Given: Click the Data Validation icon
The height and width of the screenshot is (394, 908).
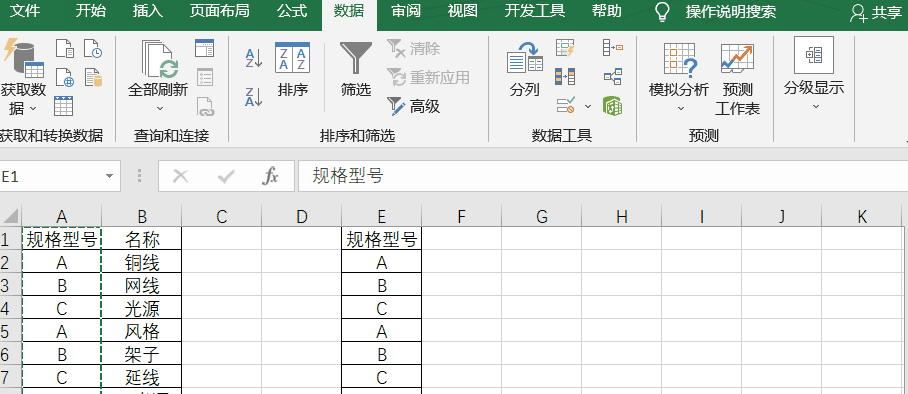Looking at the screenshot, I should (565, 105).
